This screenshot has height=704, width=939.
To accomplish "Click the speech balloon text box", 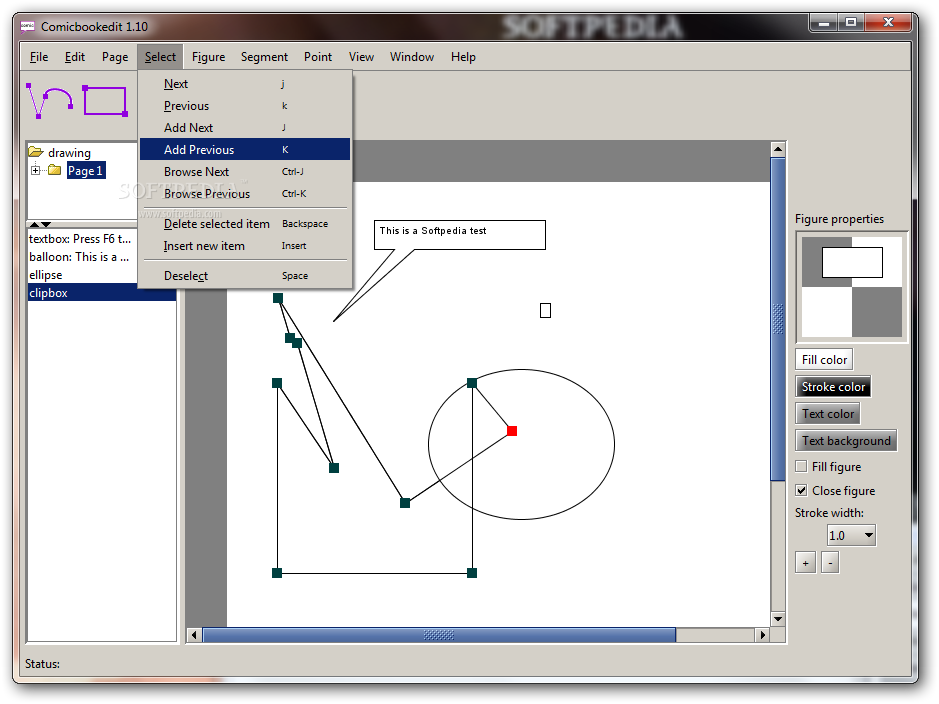I will point(460,235).
